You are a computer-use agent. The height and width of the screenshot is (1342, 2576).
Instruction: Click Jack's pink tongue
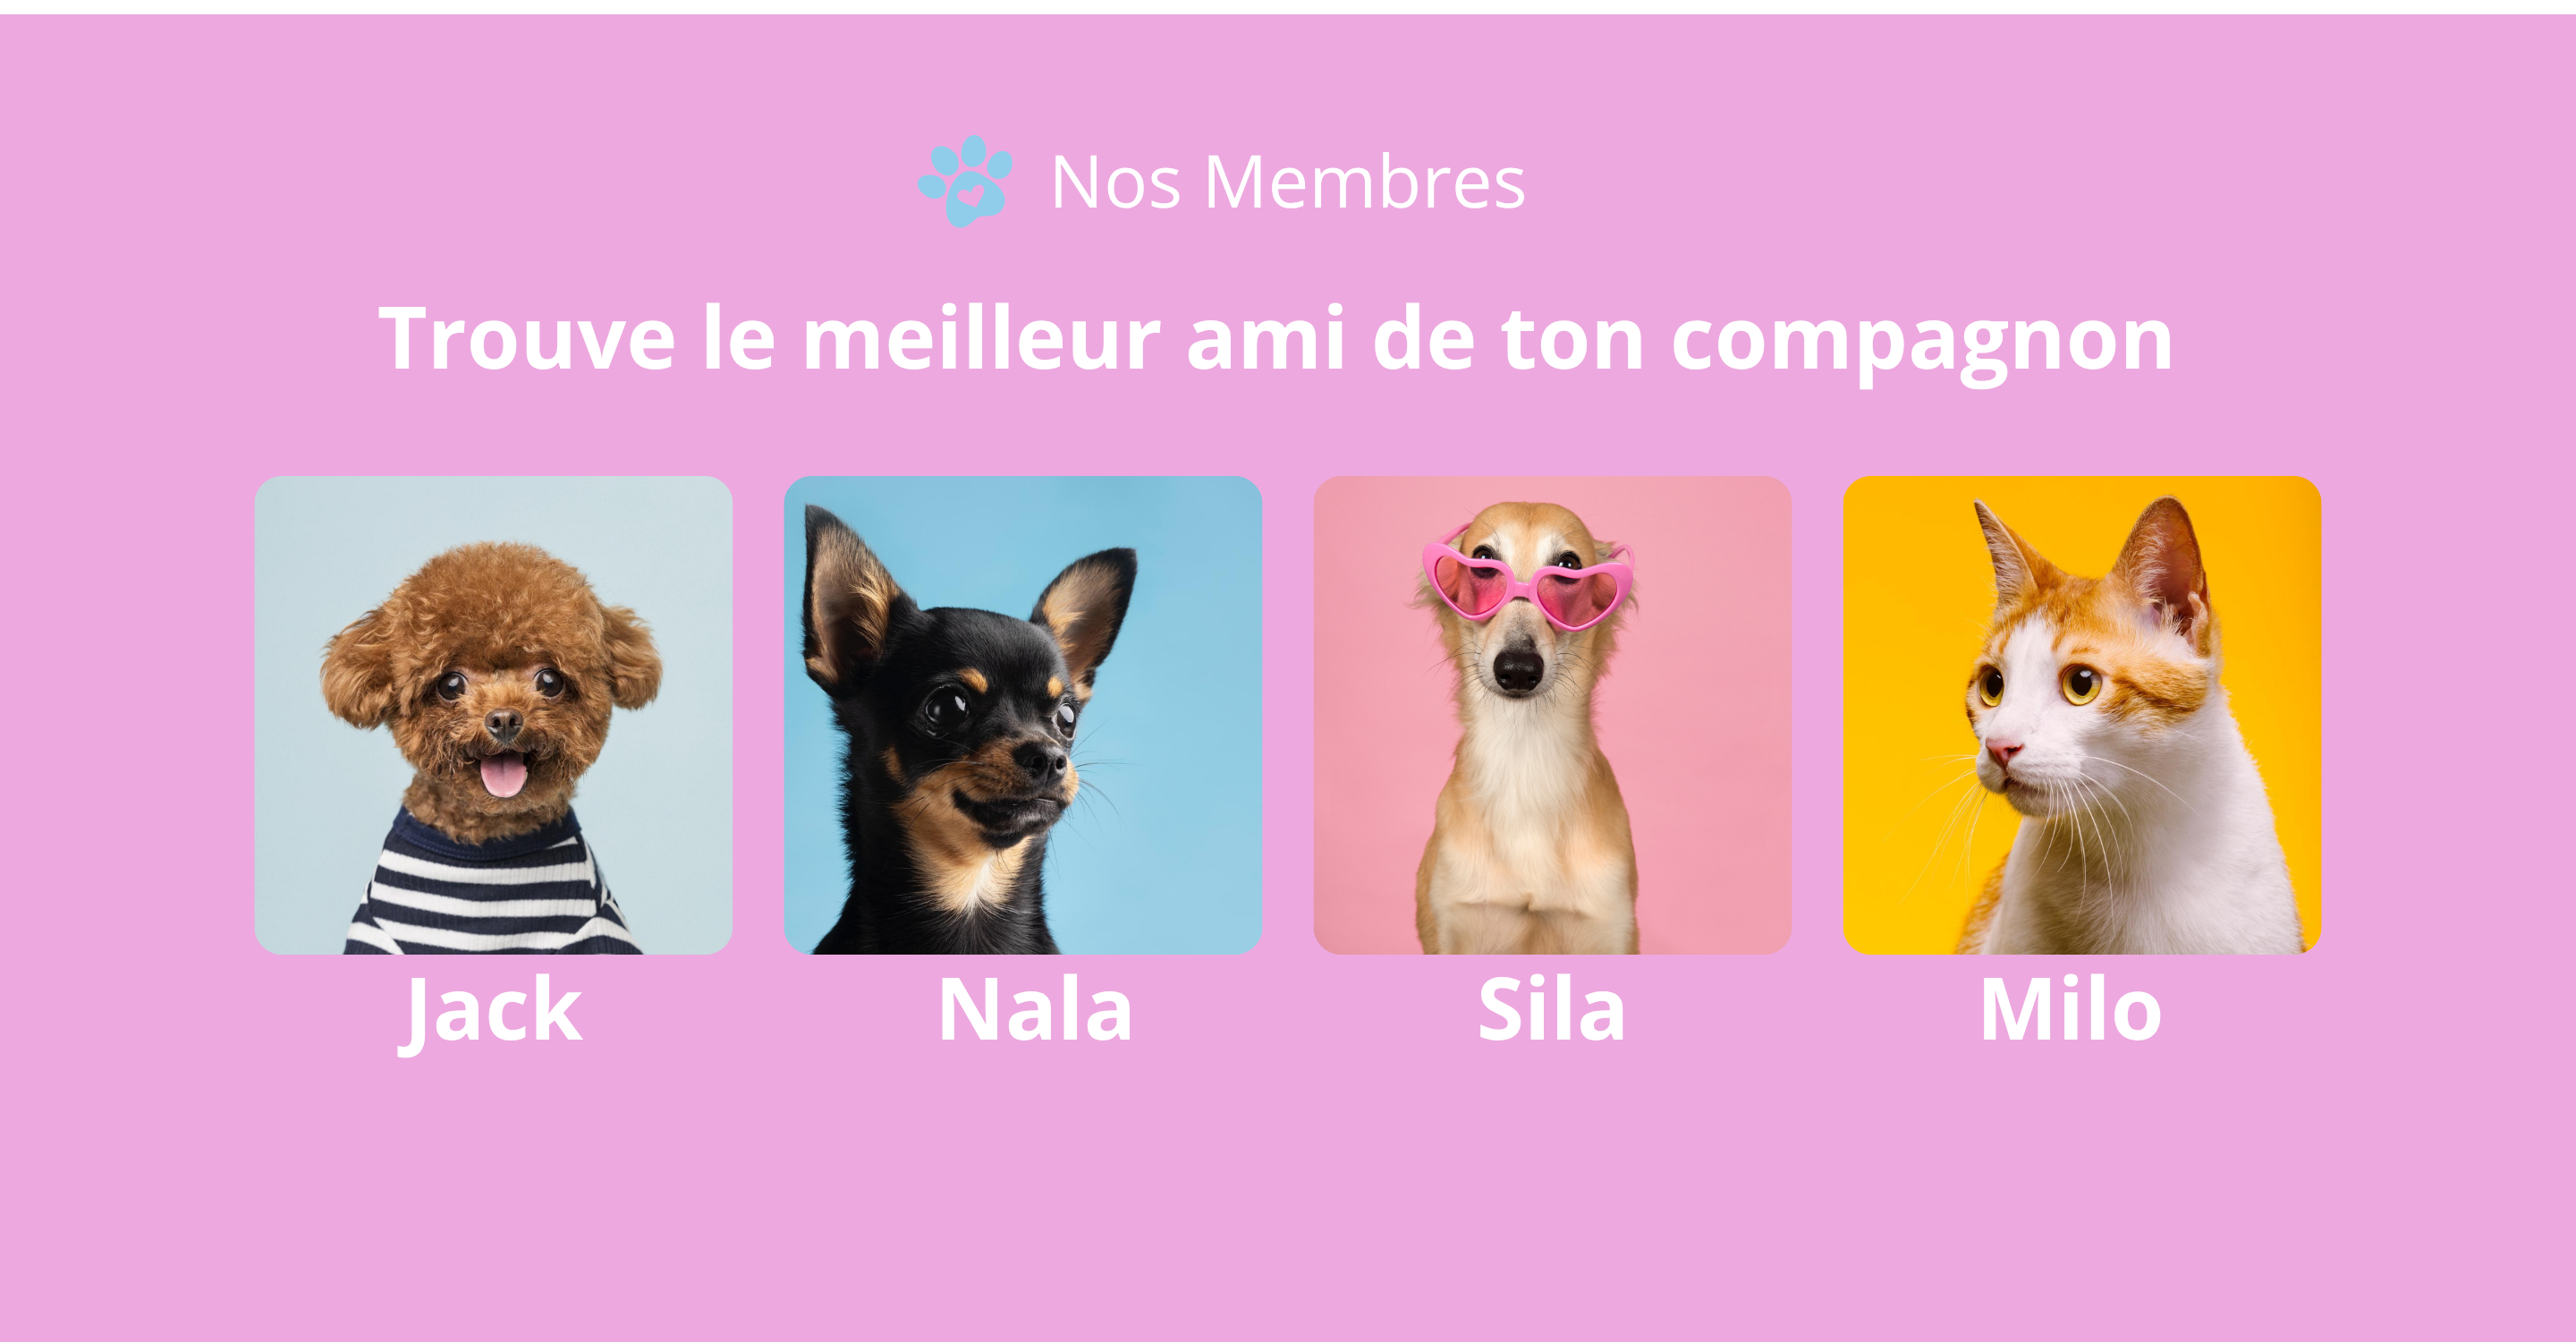(x=503, y=775)
